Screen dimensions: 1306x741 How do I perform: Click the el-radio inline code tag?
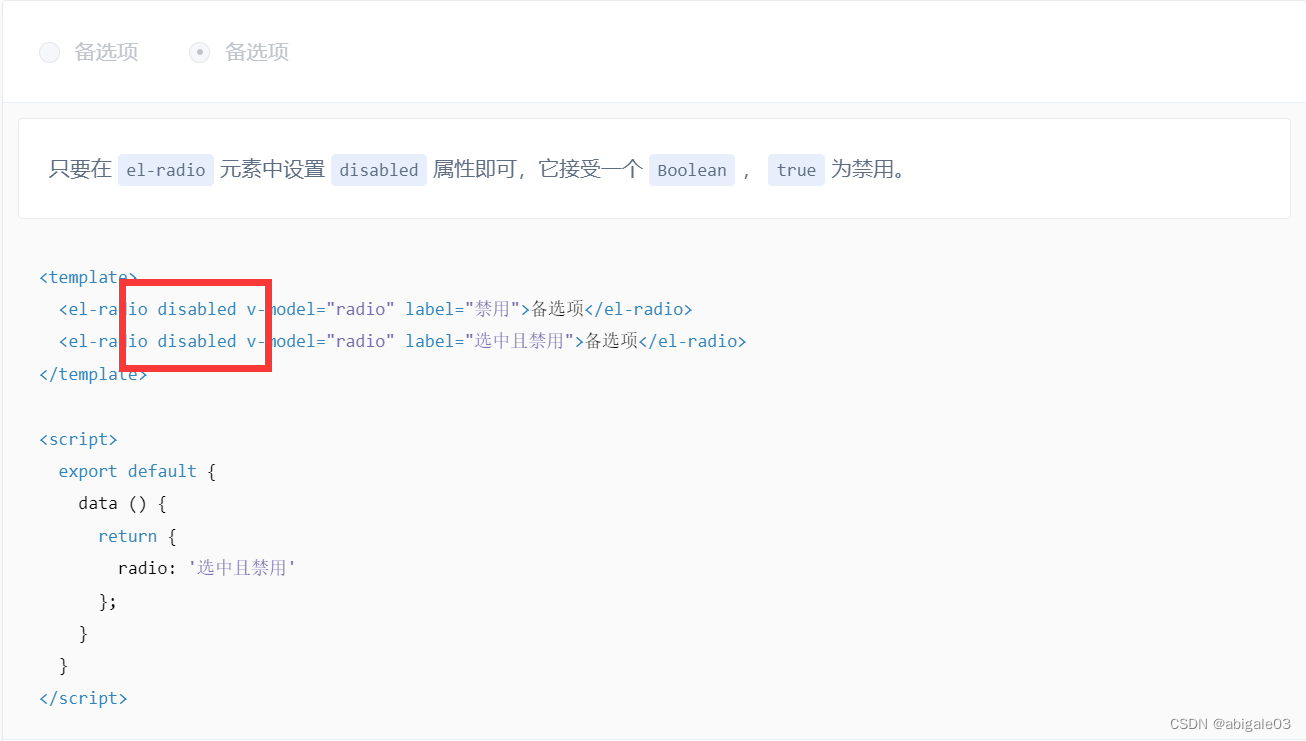(166, 170)
